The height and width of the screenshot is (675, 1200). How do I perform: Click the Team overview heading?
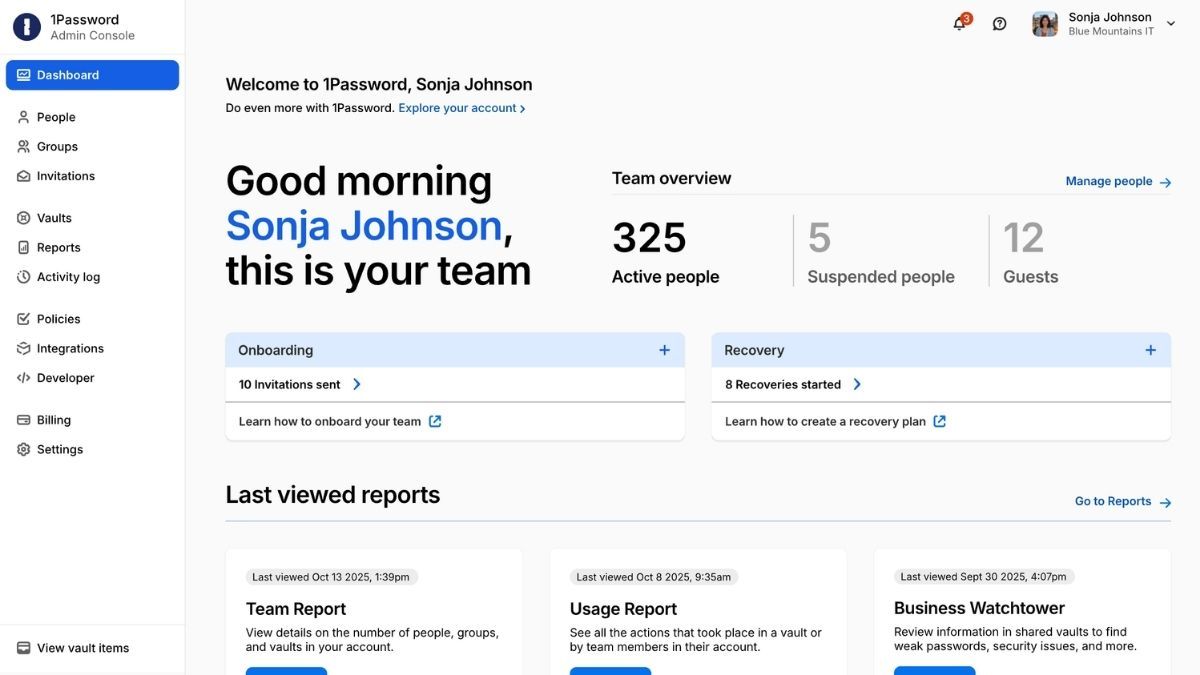(x=671, y=178)
